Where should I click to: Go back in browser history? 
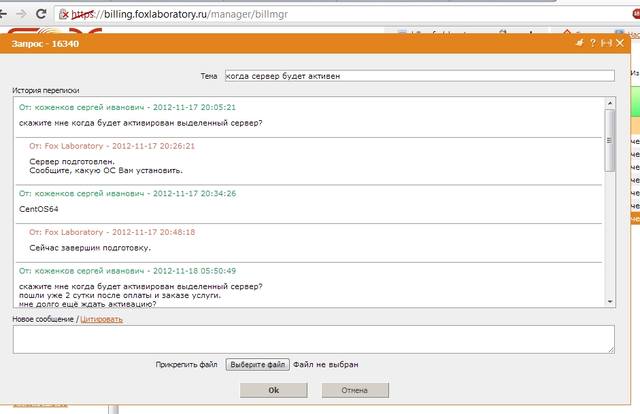coord(3,14)
